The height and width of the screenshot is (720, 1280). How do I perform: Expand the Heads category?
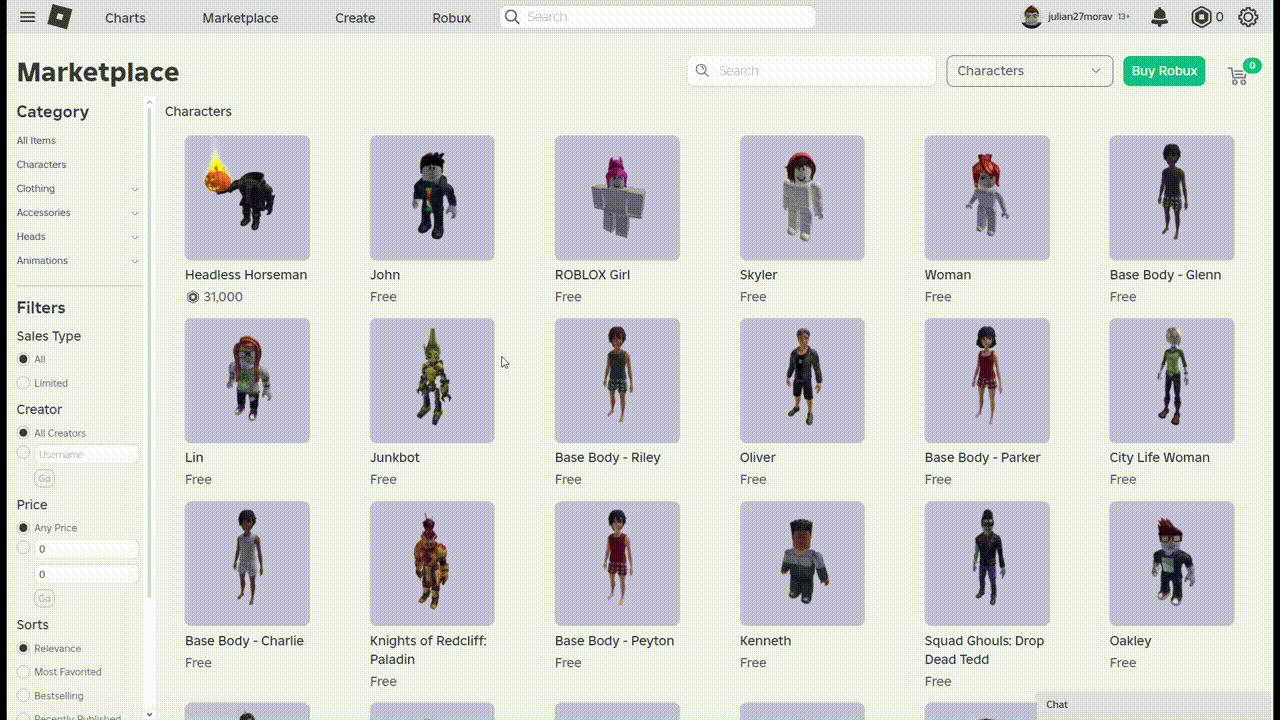(135, 237)
